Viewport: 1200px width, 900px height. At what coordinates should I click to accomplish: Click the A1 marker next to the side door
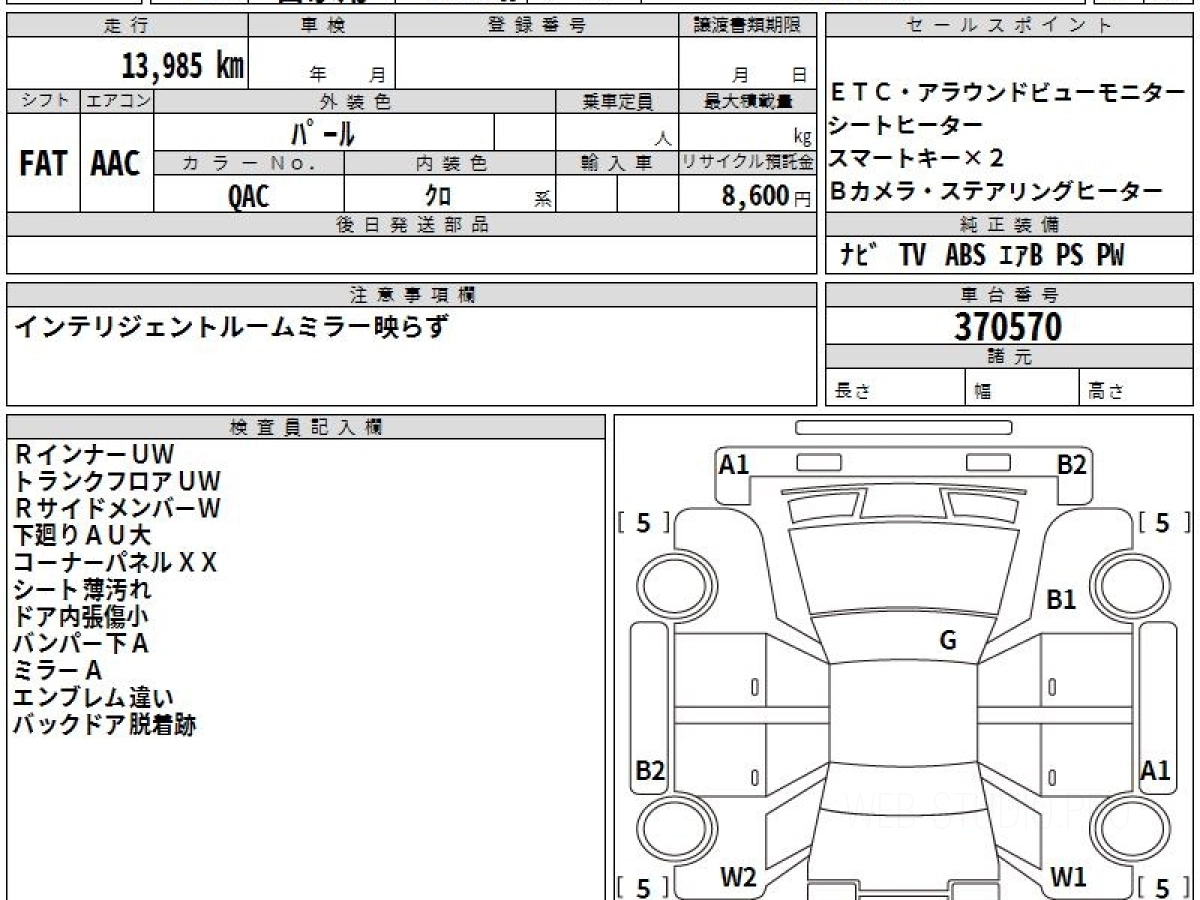click(1155, 770)
